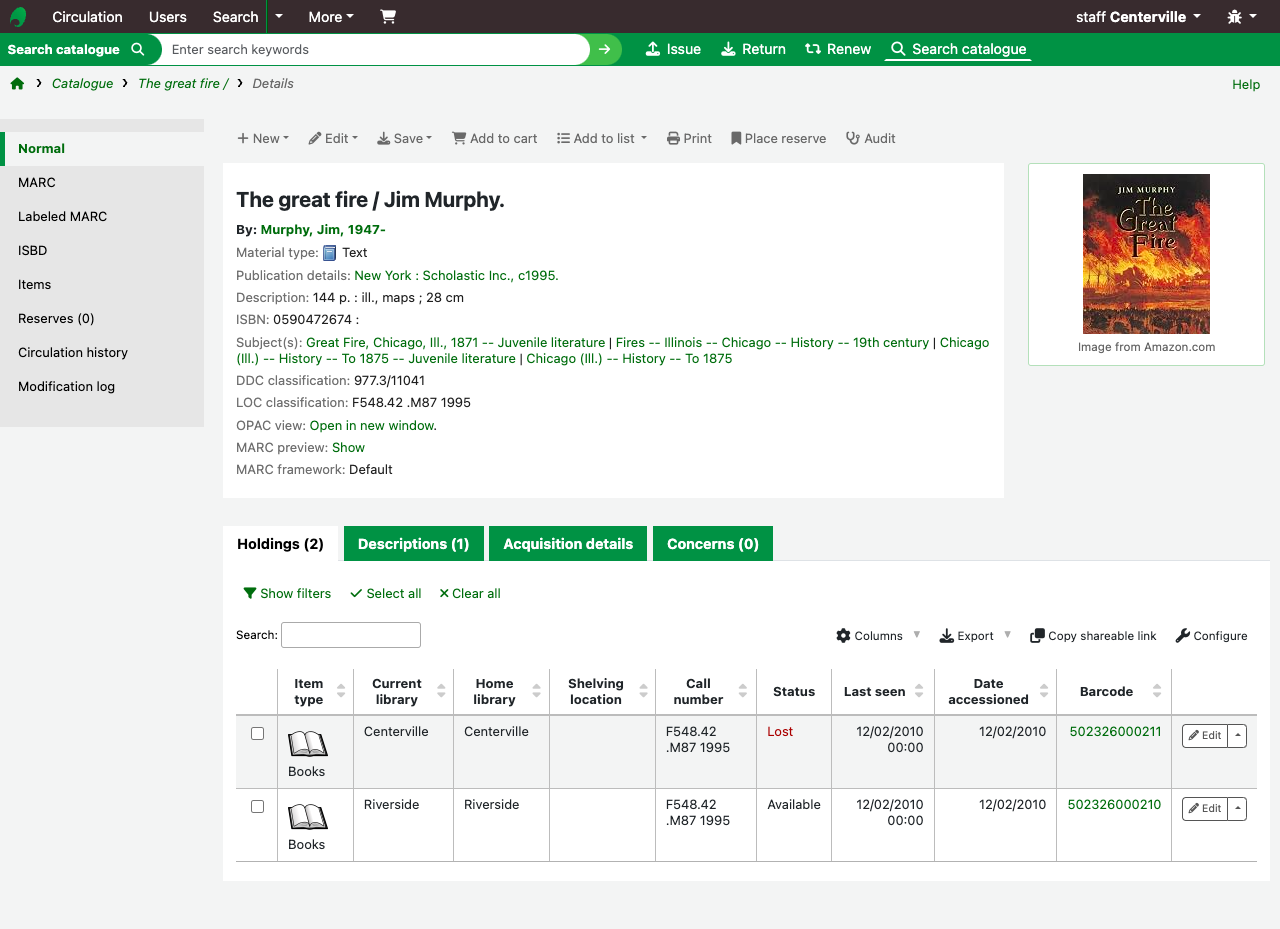
Task: Open the Configure table settings
Action: coord(1212,636)
